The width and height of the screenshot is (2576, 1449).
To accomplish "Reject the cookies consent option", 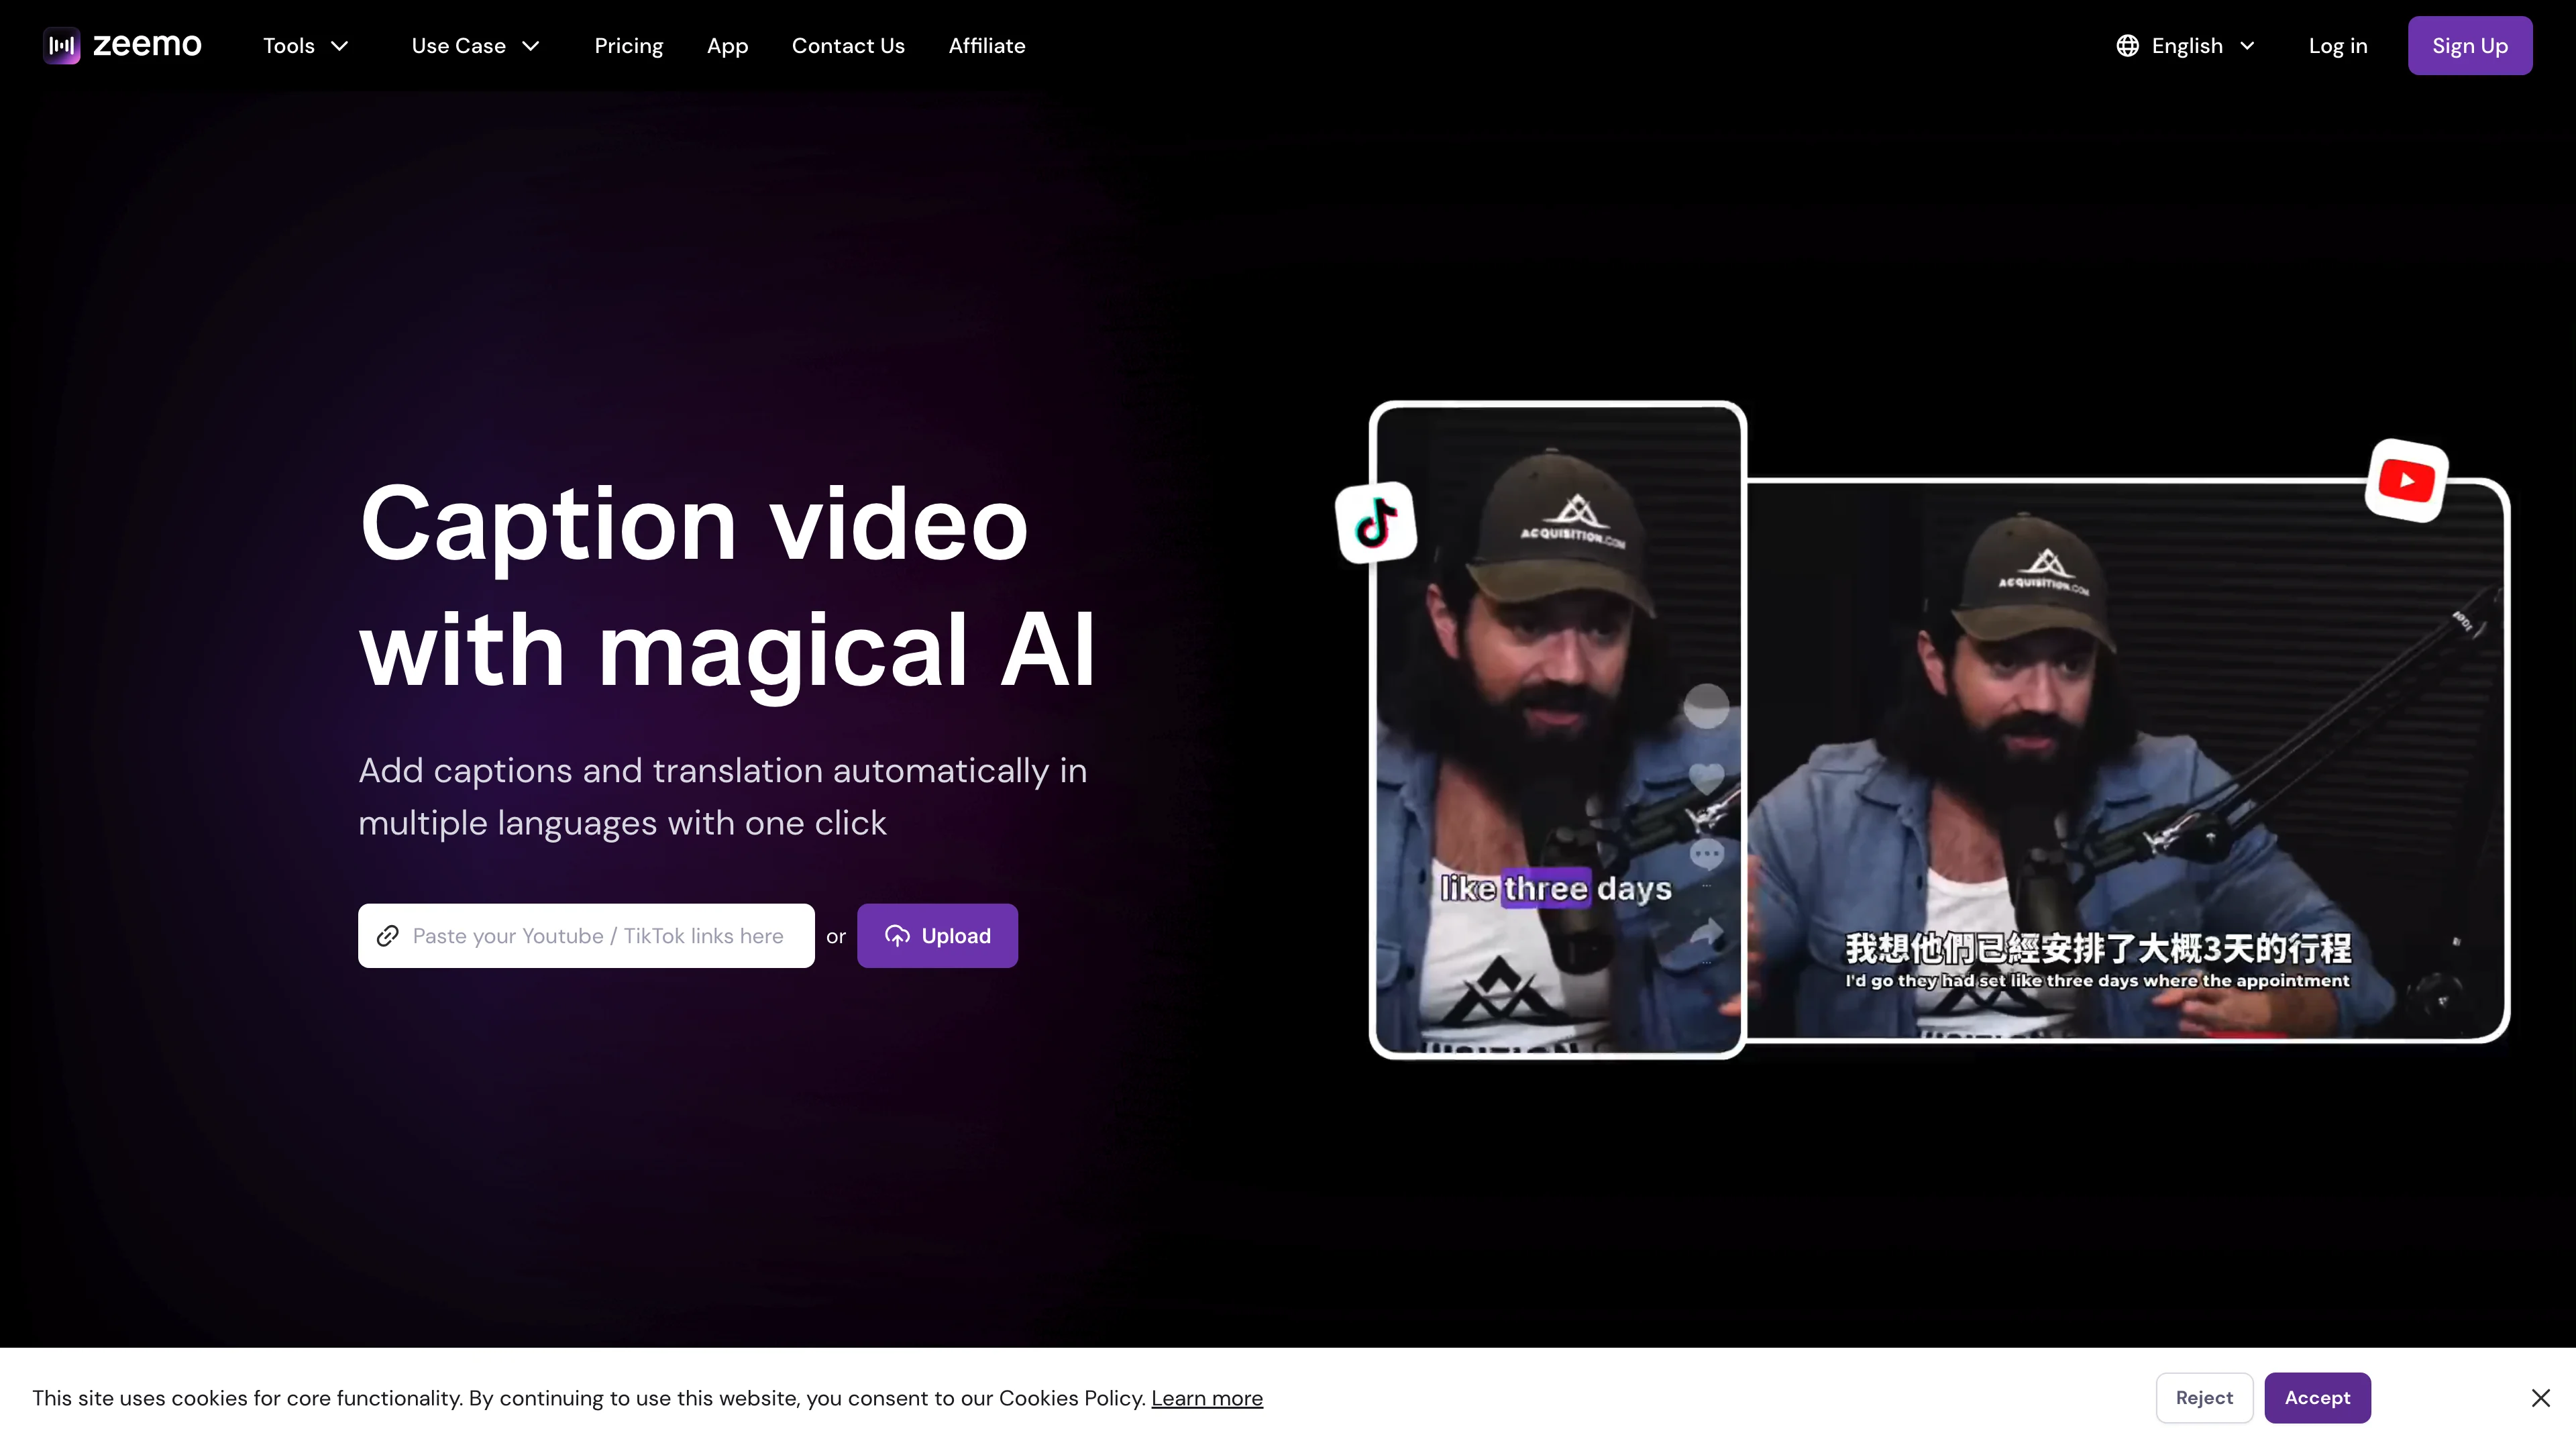I will 2204,1398.
